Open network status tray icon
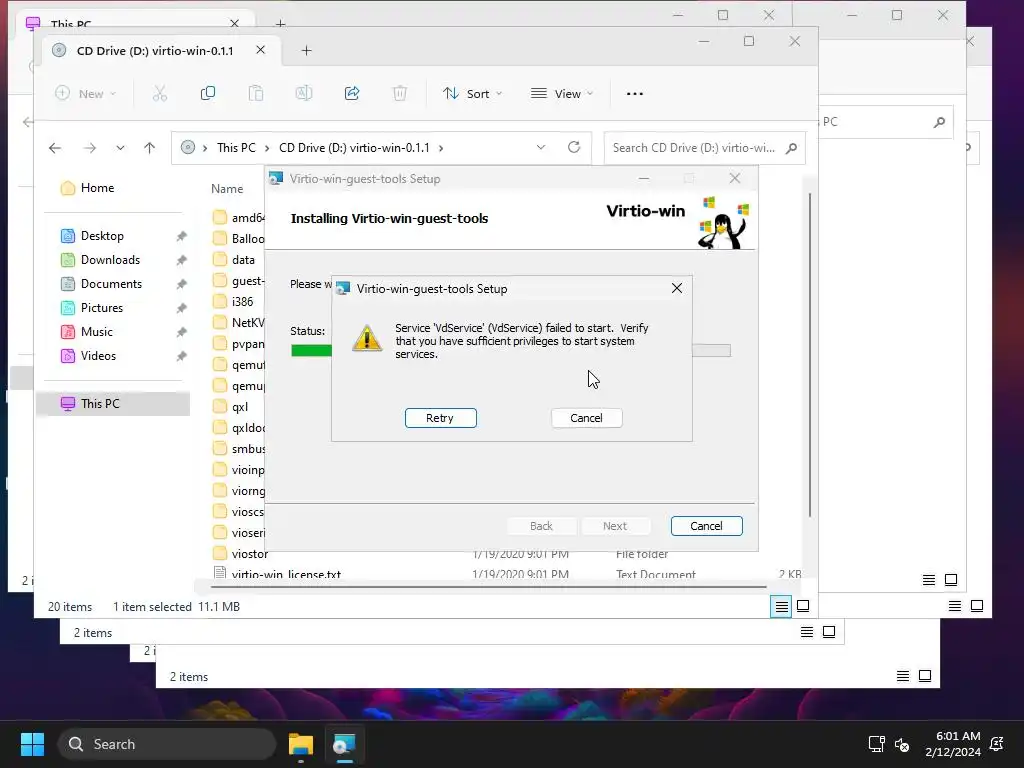Viewport: 1024px width, 768px height. pos(876,744)
